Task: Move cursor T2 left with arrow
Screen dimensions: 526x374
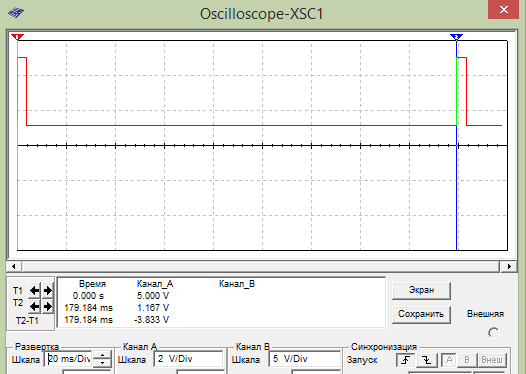Action: [35, 306]
